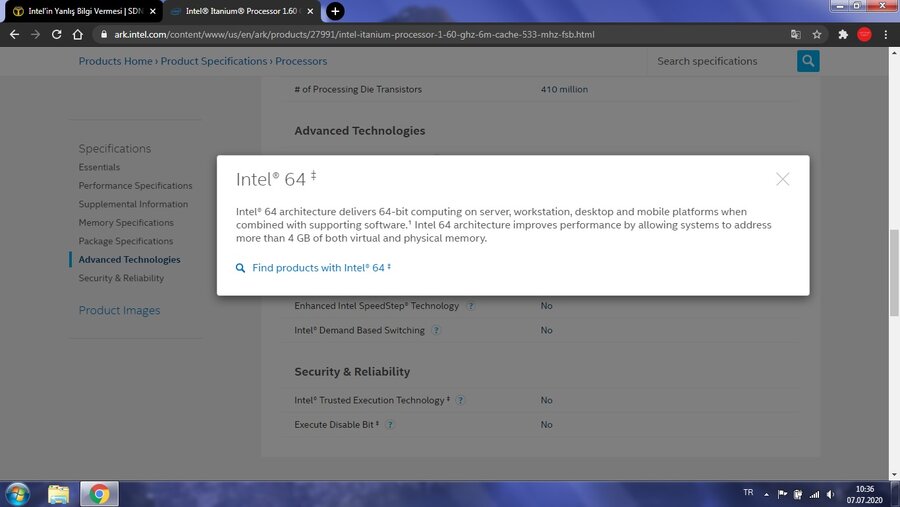This screenshot has height=507, width=900.
Task: Click the scrollbar down arrow
Action: coord(894,475)
